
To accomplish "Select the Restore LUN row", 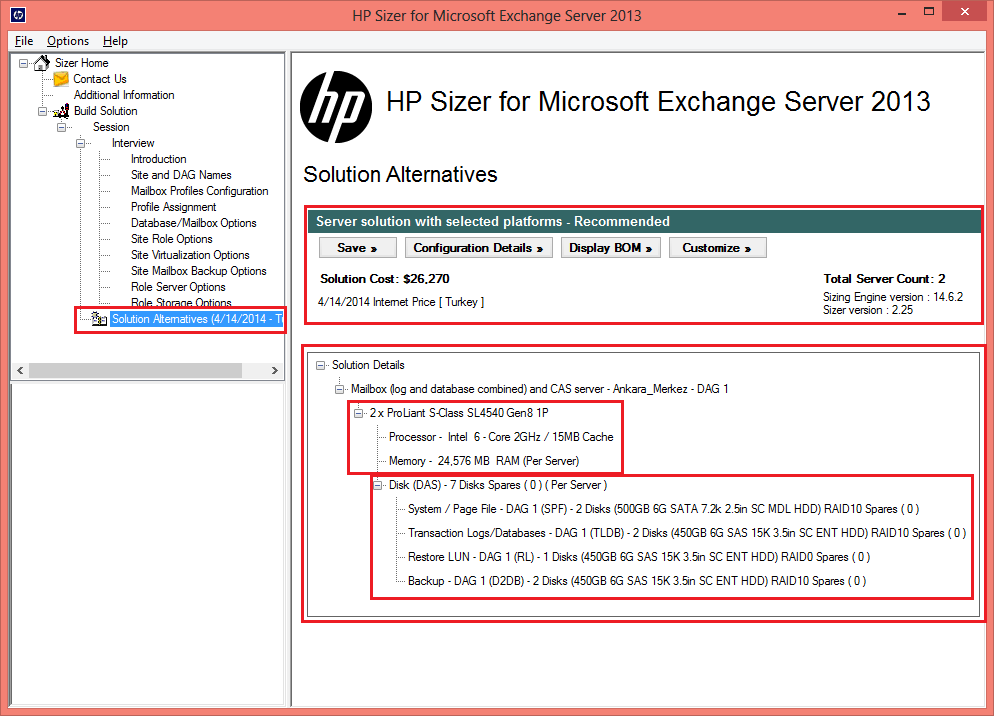I will tap(639, 557).
